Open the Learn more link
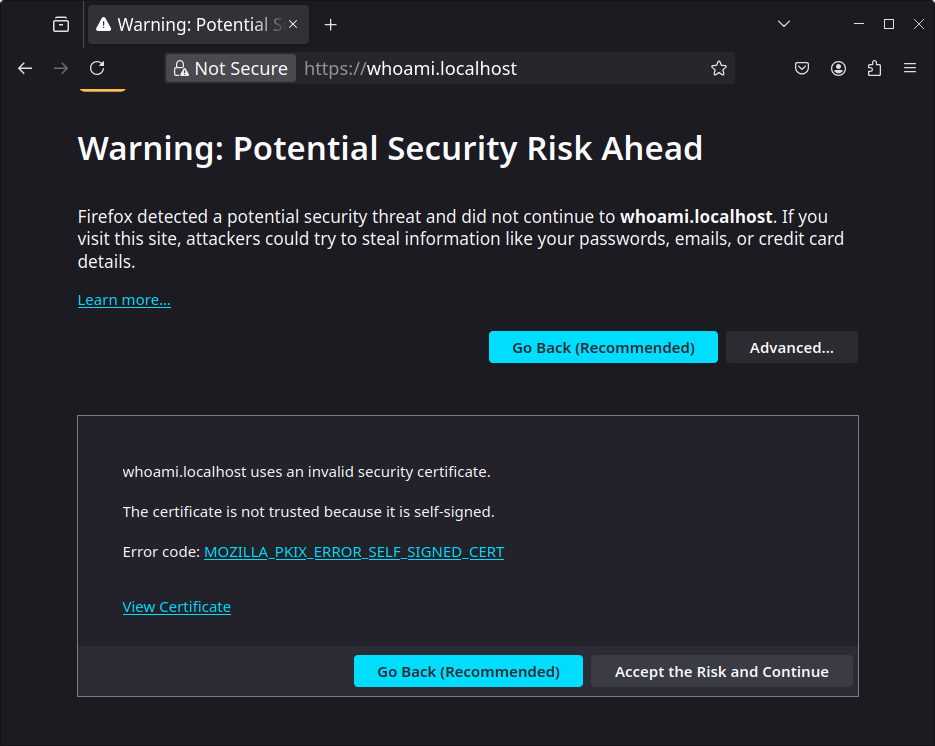The image size is (935, 746). pos(124,300)
